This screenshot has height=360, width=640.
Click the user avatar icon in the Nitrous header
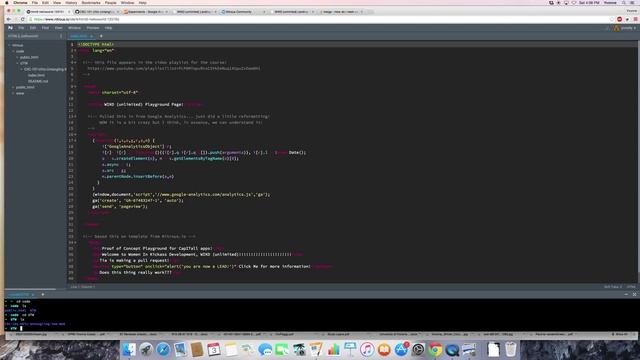pos(616,28)
